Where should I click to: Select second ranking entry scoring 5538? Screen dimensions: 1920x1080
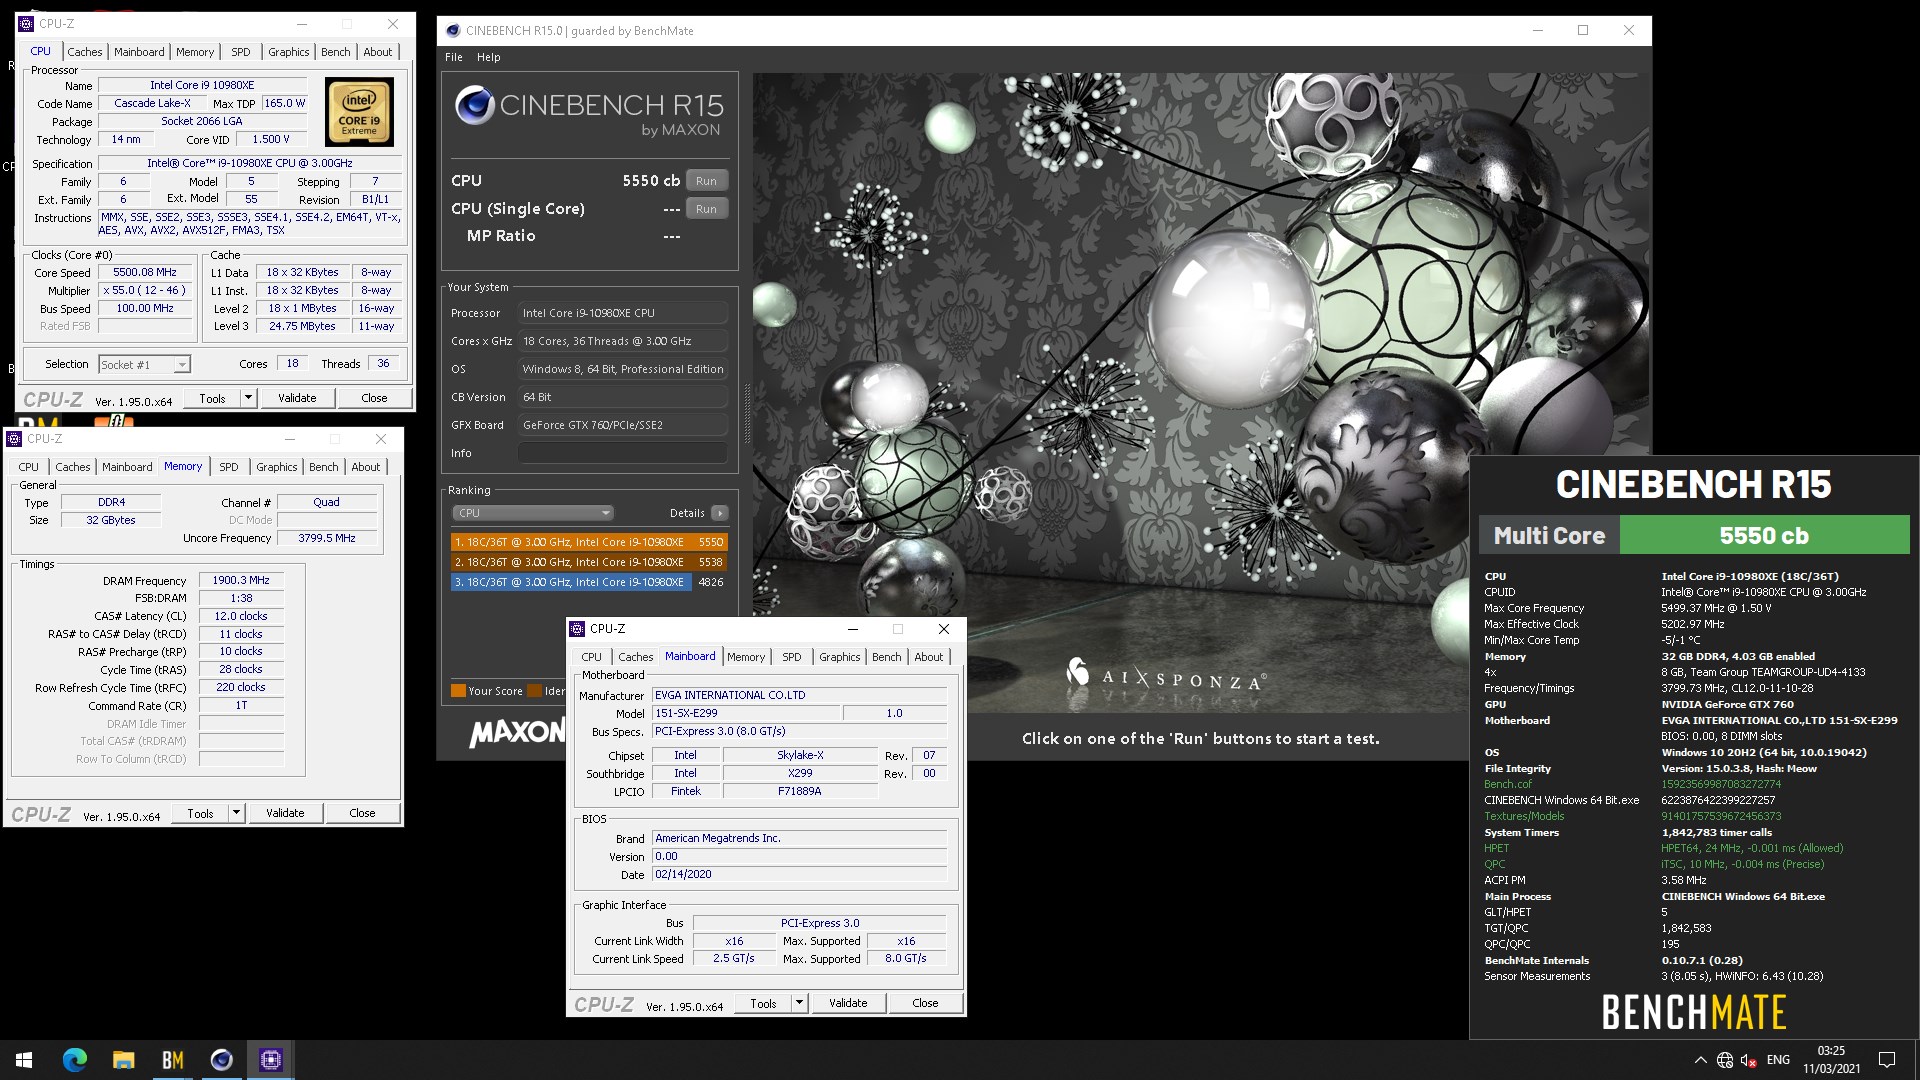589,562
